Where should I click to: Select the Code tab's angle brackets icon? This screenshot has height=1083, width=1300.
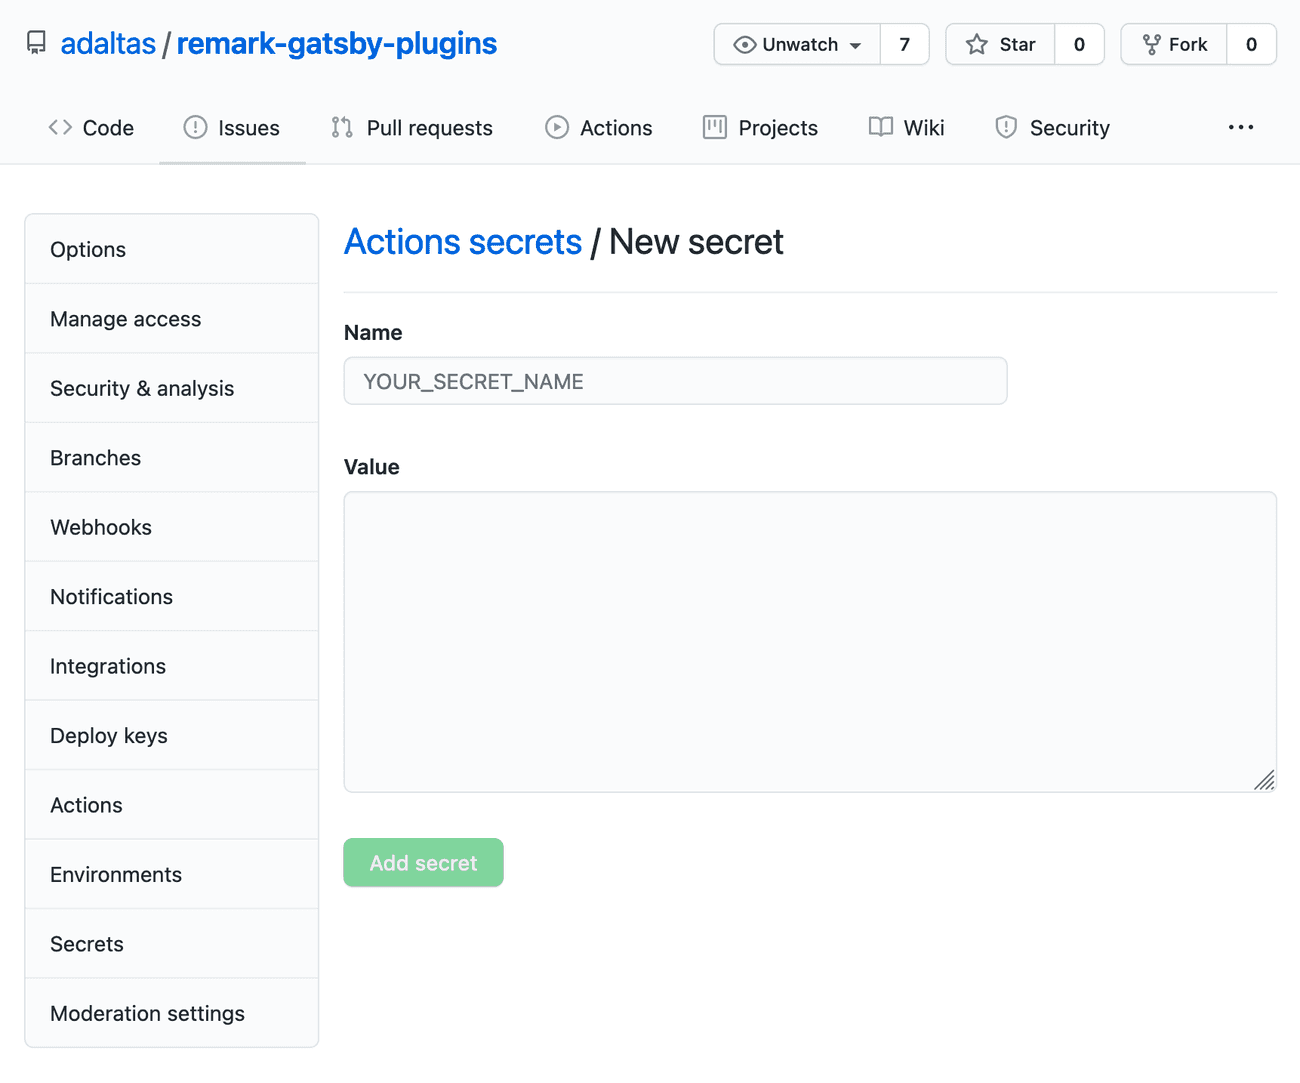[59, 127]
